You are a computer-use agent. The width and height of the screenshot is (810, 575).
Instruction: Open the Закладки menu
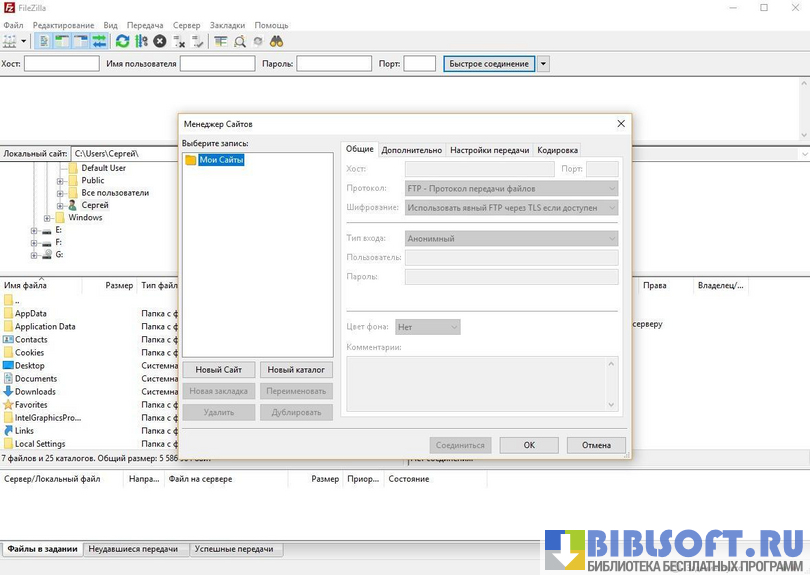coord(226,25)
